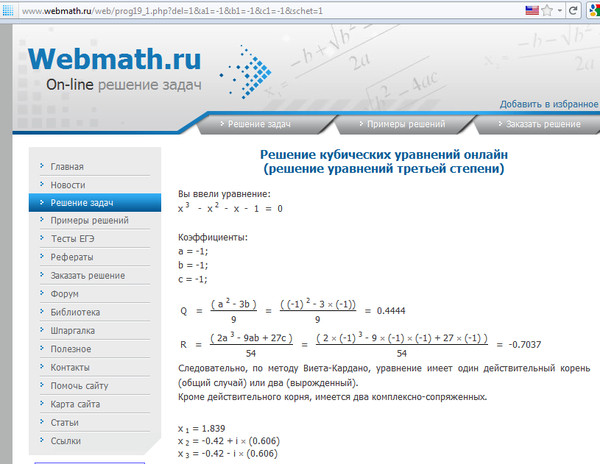The image size is (600, 464).
Task: Select highlighted 'Решение задач' sidebar item
Action: tap(95, 202)
